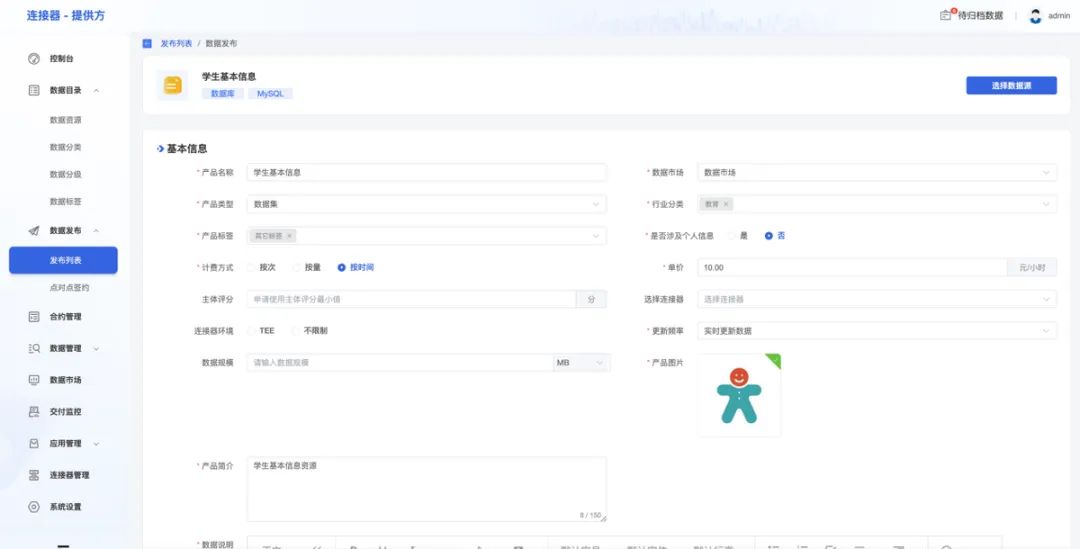Go to 数据资源 menu item

(66, 120)
